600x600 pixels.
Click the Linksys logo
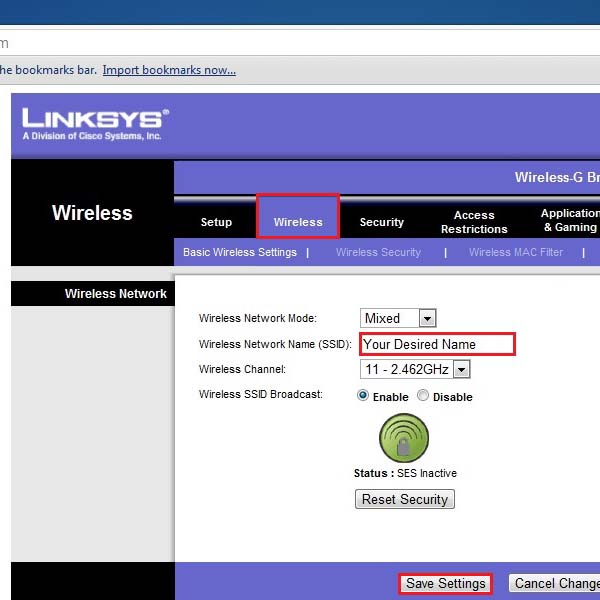(x=95, y=124)
